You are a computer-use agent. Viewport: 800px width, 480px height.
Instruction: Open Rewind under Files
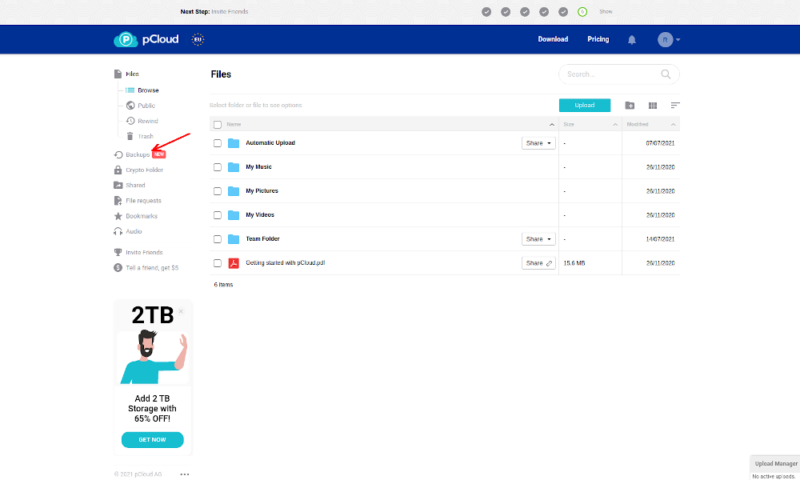tap(142, 121)
